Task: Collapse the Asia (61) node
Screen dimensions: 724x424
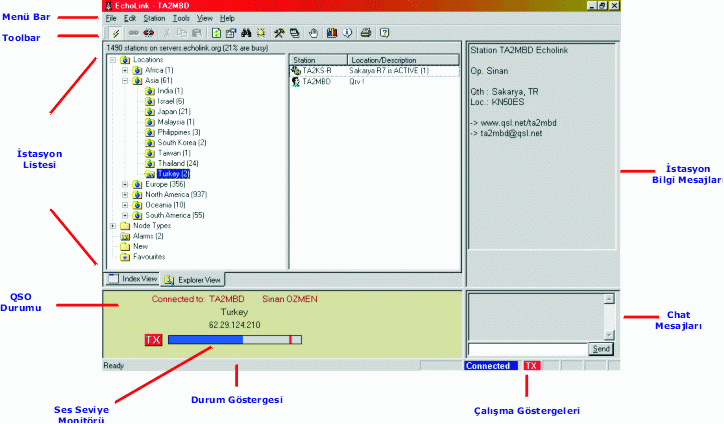Action: point(125,81)
